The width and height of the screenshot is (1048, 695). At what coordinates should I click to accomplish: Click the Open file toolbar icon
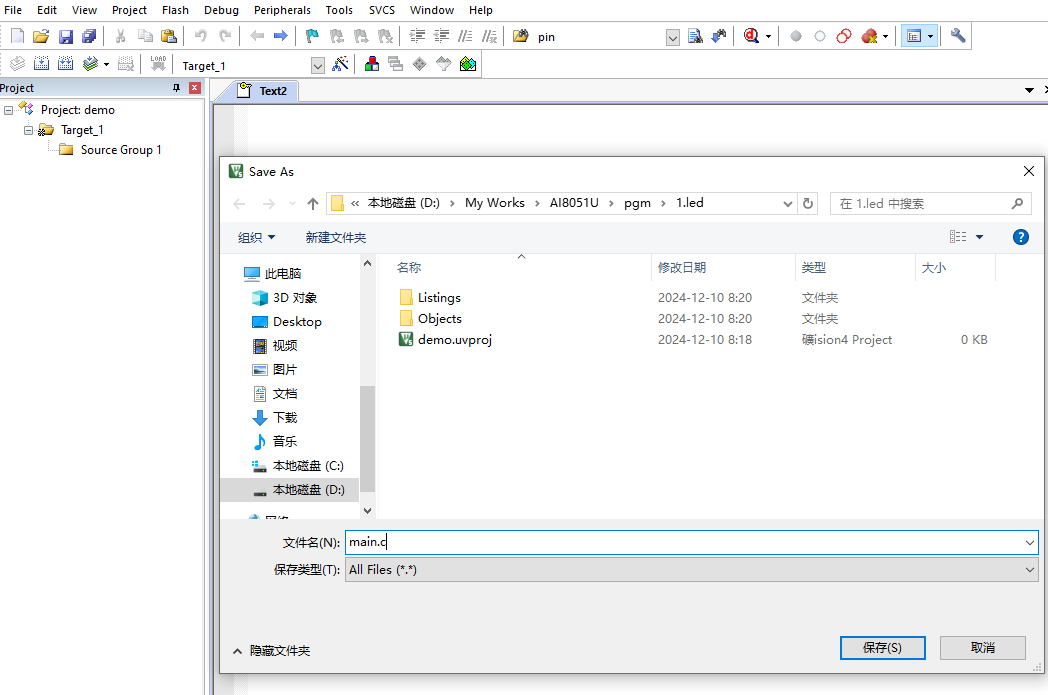pyautogui.click(x=41, y=36)
